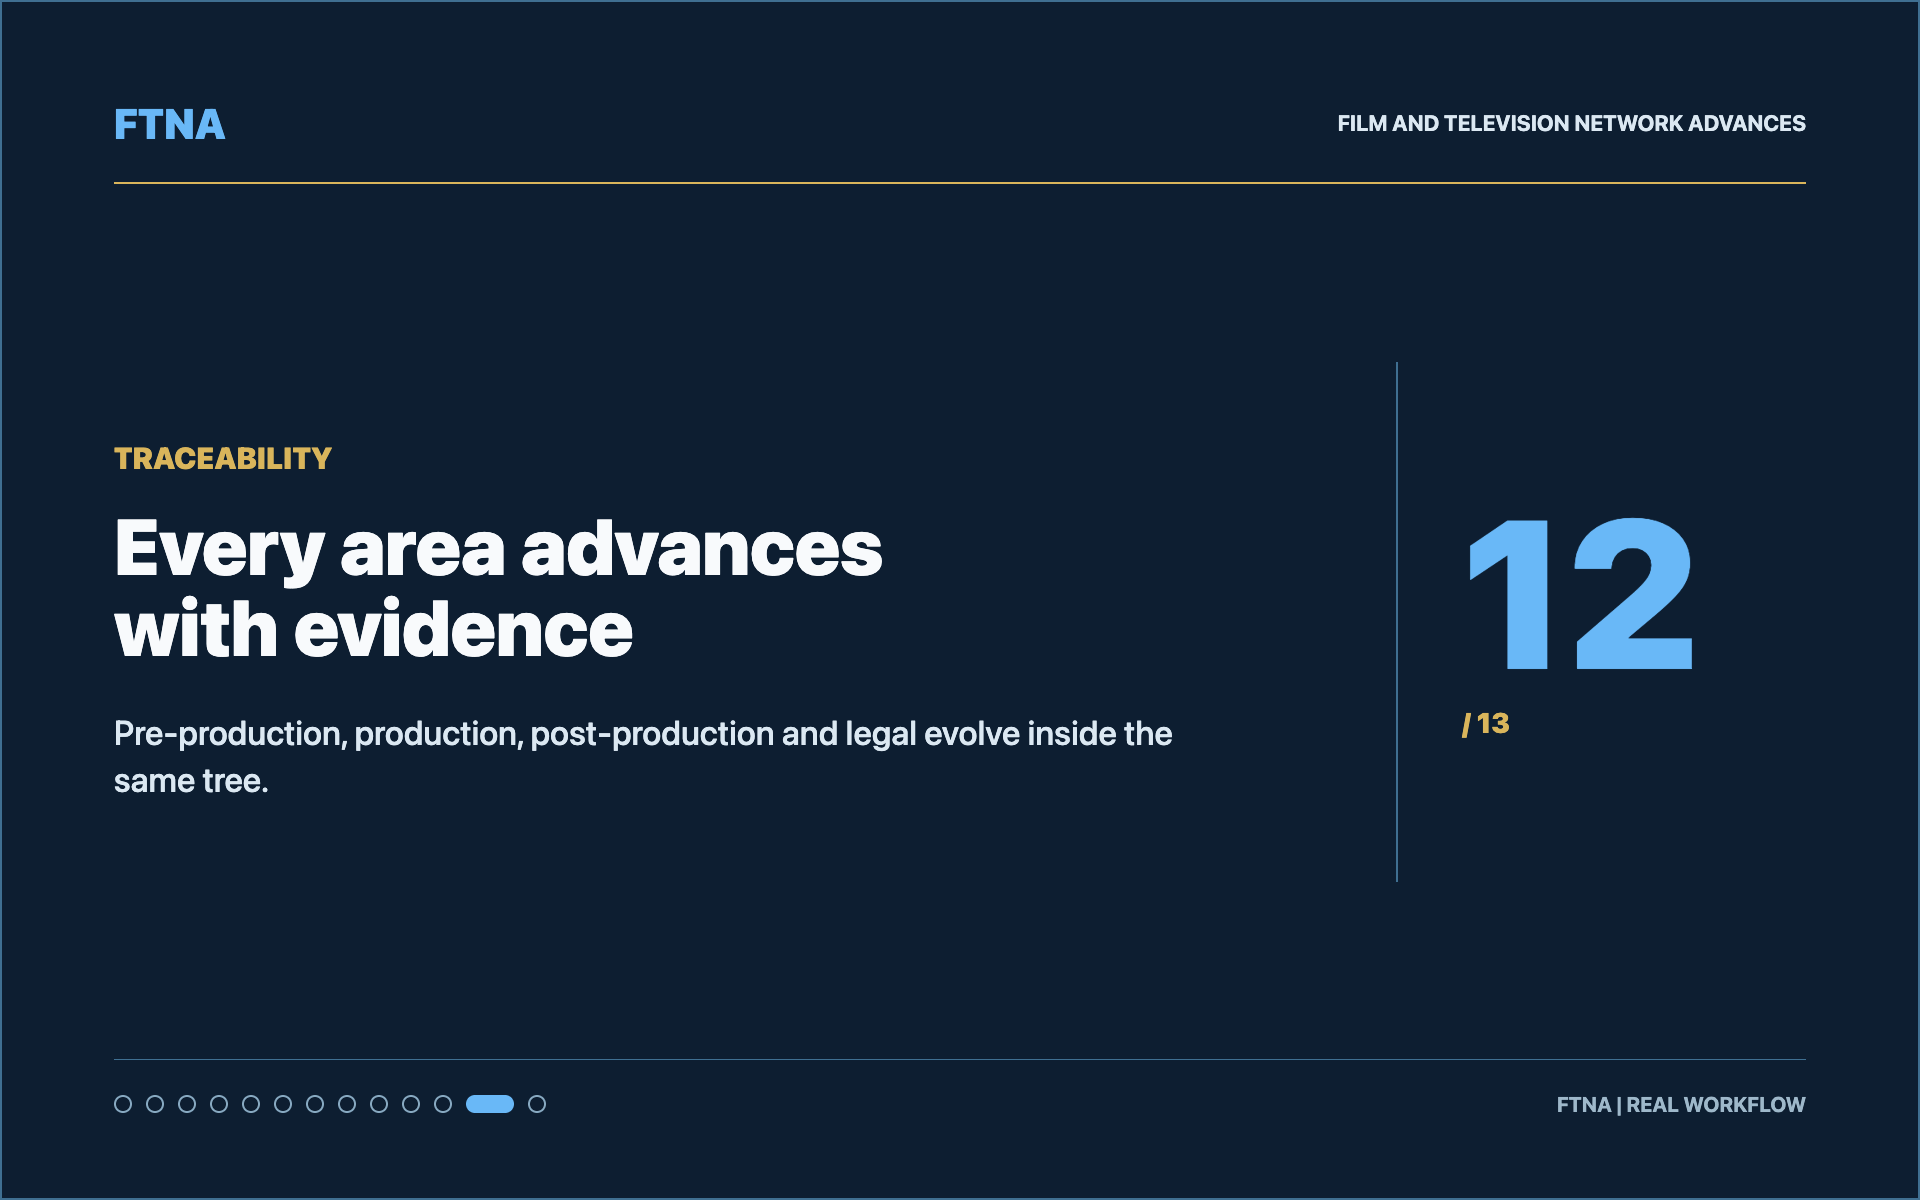This screenshot has width=1920, height=1200.
Task: Select the fourth pagination dot
Action: [x=219, y=1104]
